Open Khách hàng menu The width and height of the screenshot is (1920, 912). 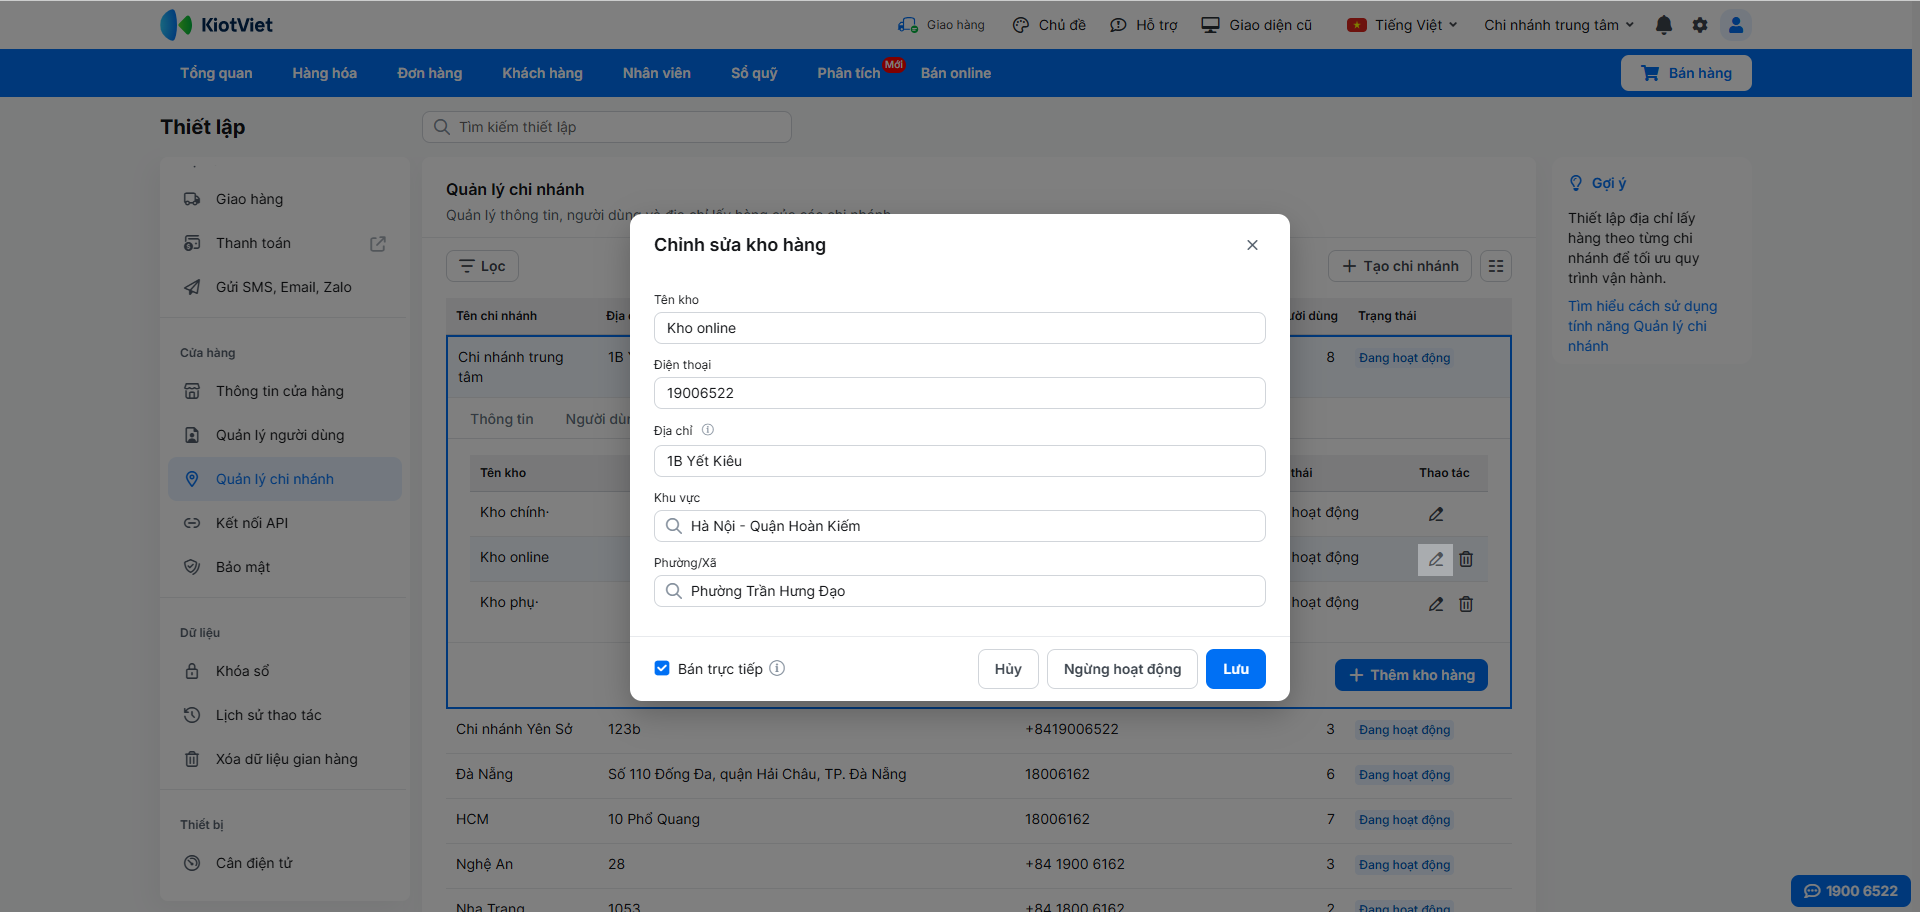(543, 73)
